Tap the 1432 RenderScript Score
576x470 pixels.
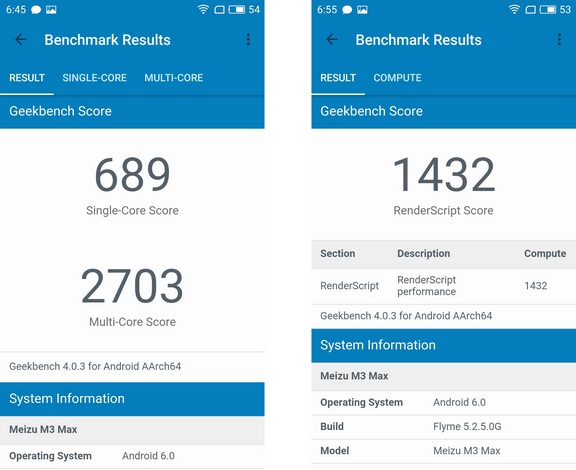[x=444, y=174]
